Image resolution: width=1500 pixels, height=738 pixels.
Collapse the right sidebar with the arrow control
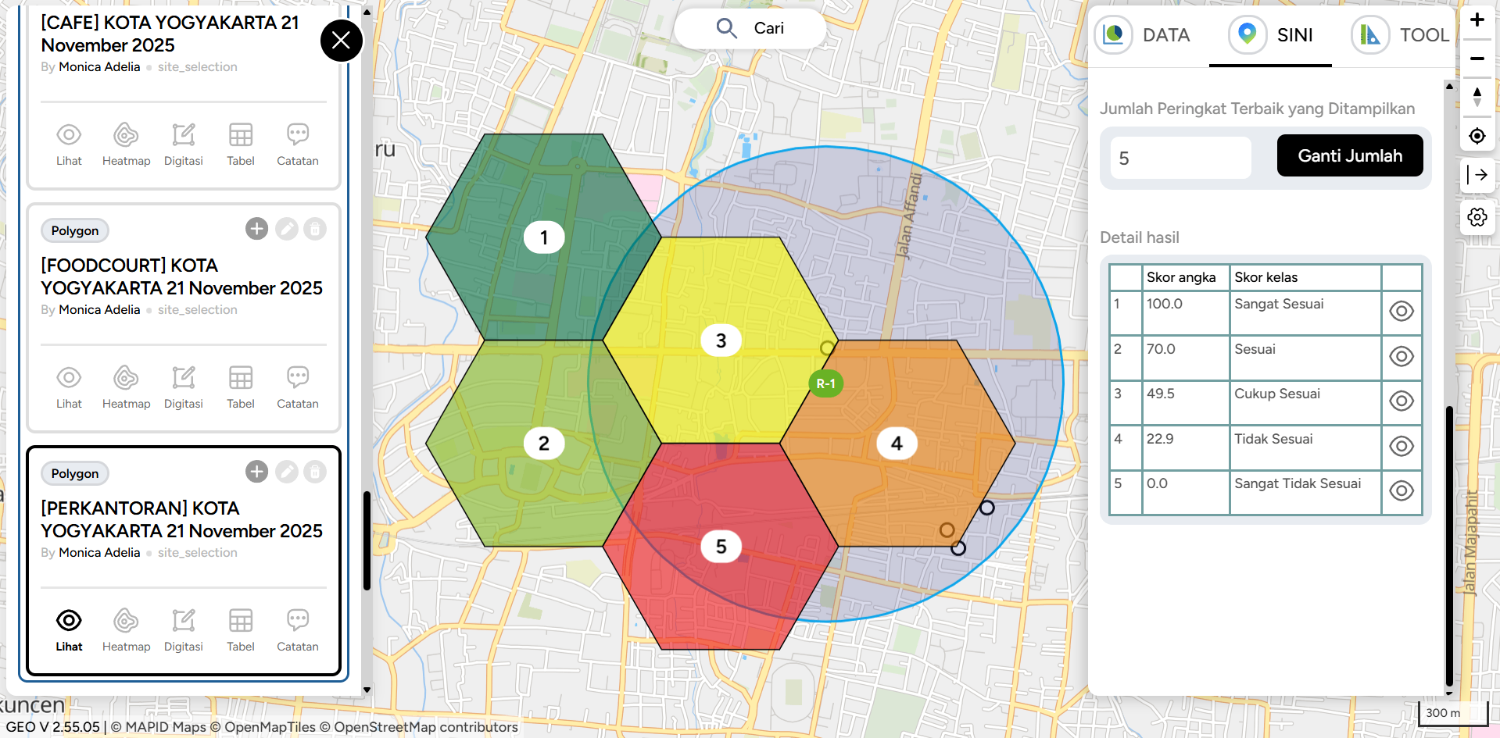1477,175
